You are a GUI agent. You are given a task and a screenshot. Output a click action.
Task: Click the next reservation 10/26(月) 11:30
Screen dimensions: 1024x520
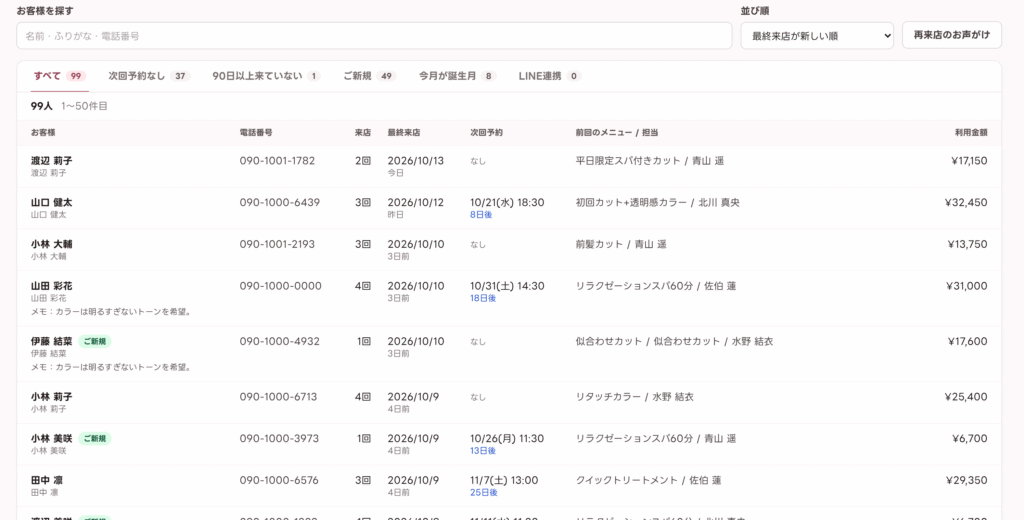[507, 439]
